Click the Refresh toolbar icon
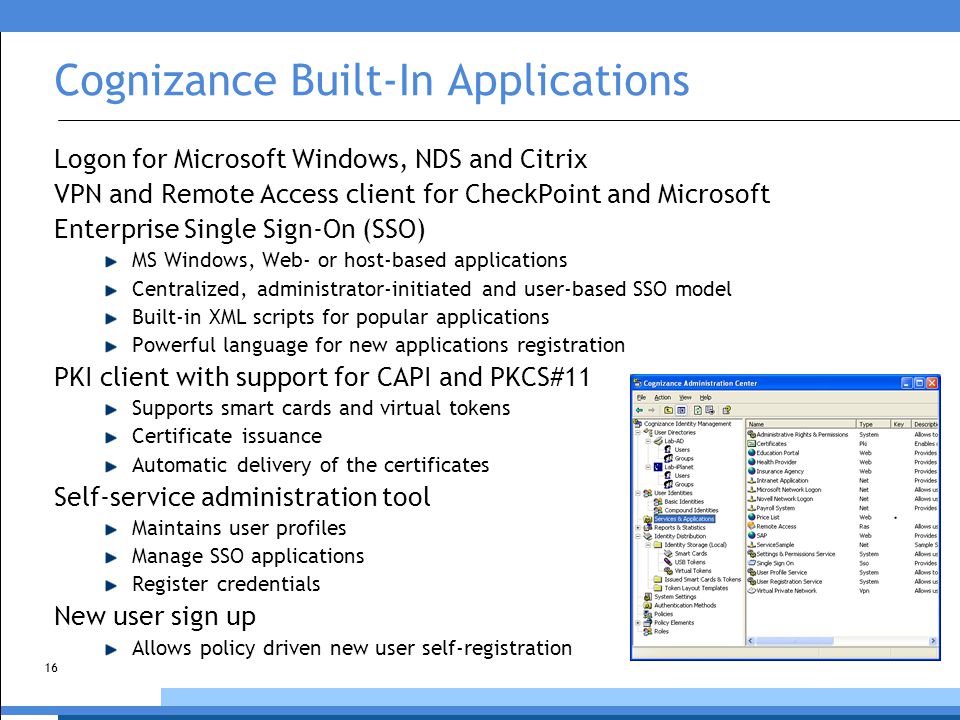 click(698, 410)
